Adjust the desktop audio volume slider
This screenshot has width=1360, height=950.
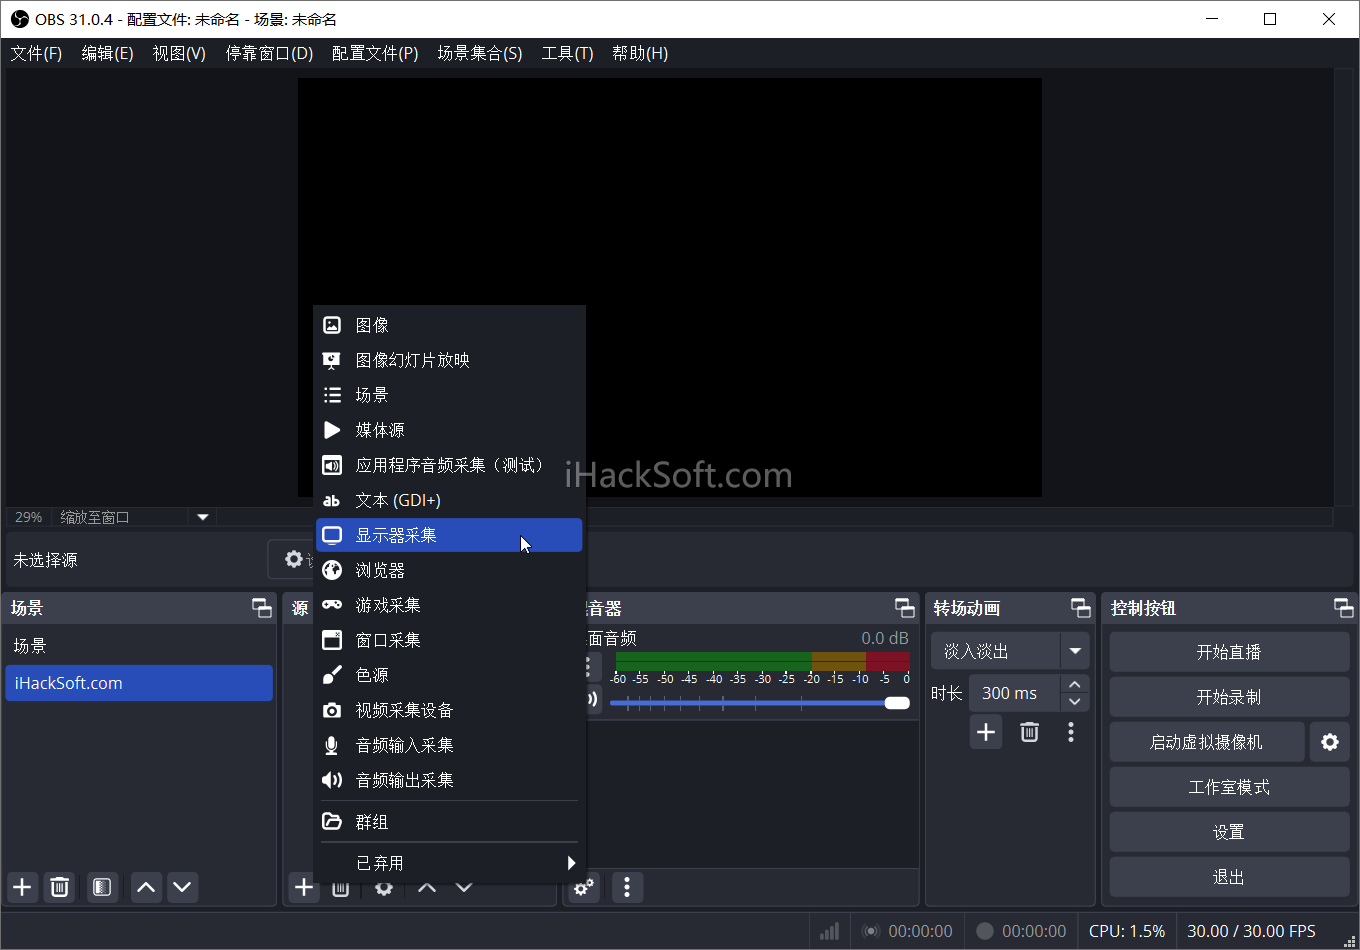(x=760, y=703)
